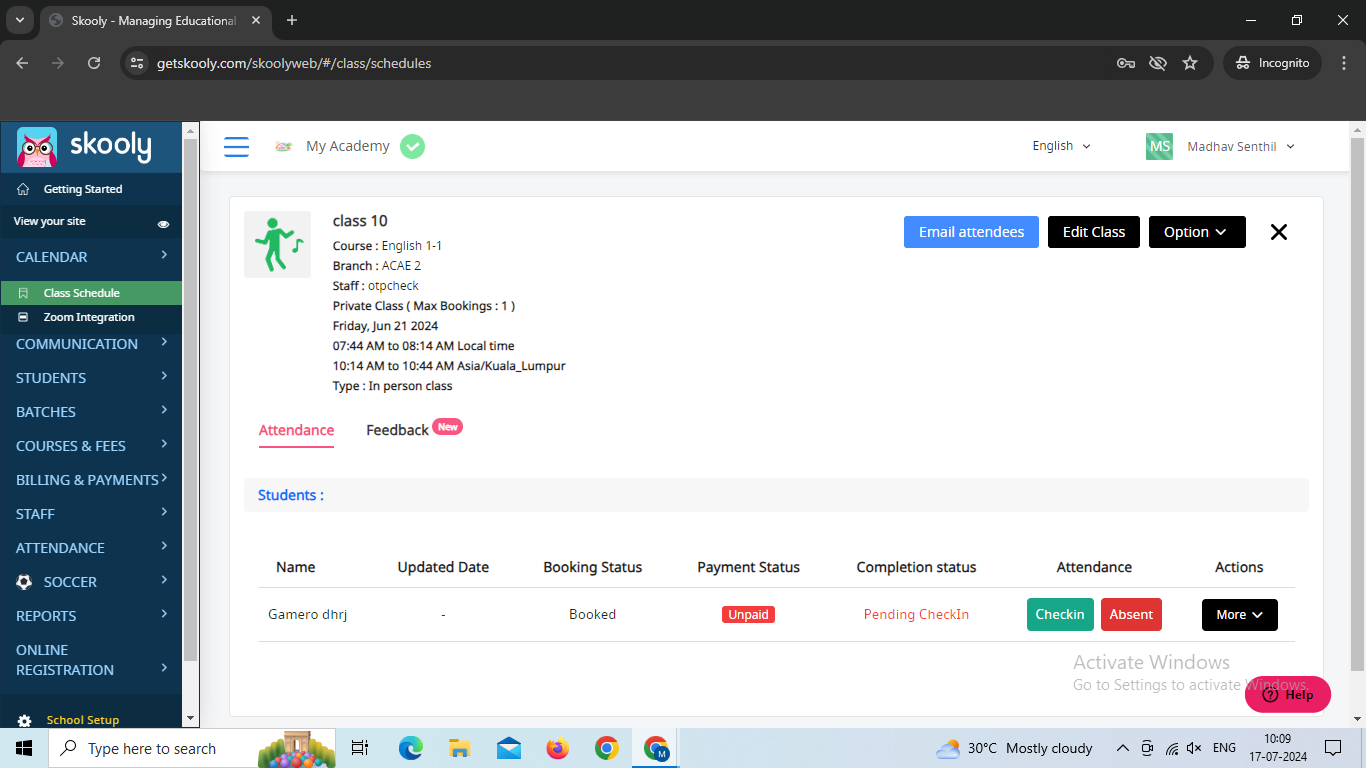Check in Gamero dhrj
Screen dimensions: 1366x768
coord(1060,615)
